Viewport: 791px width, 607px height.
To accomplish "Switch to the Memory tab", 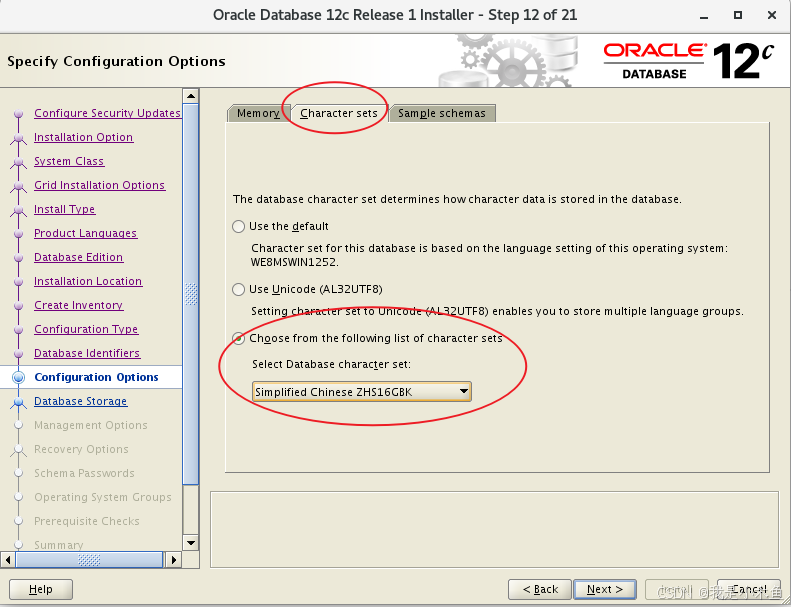I will [258, 114].
